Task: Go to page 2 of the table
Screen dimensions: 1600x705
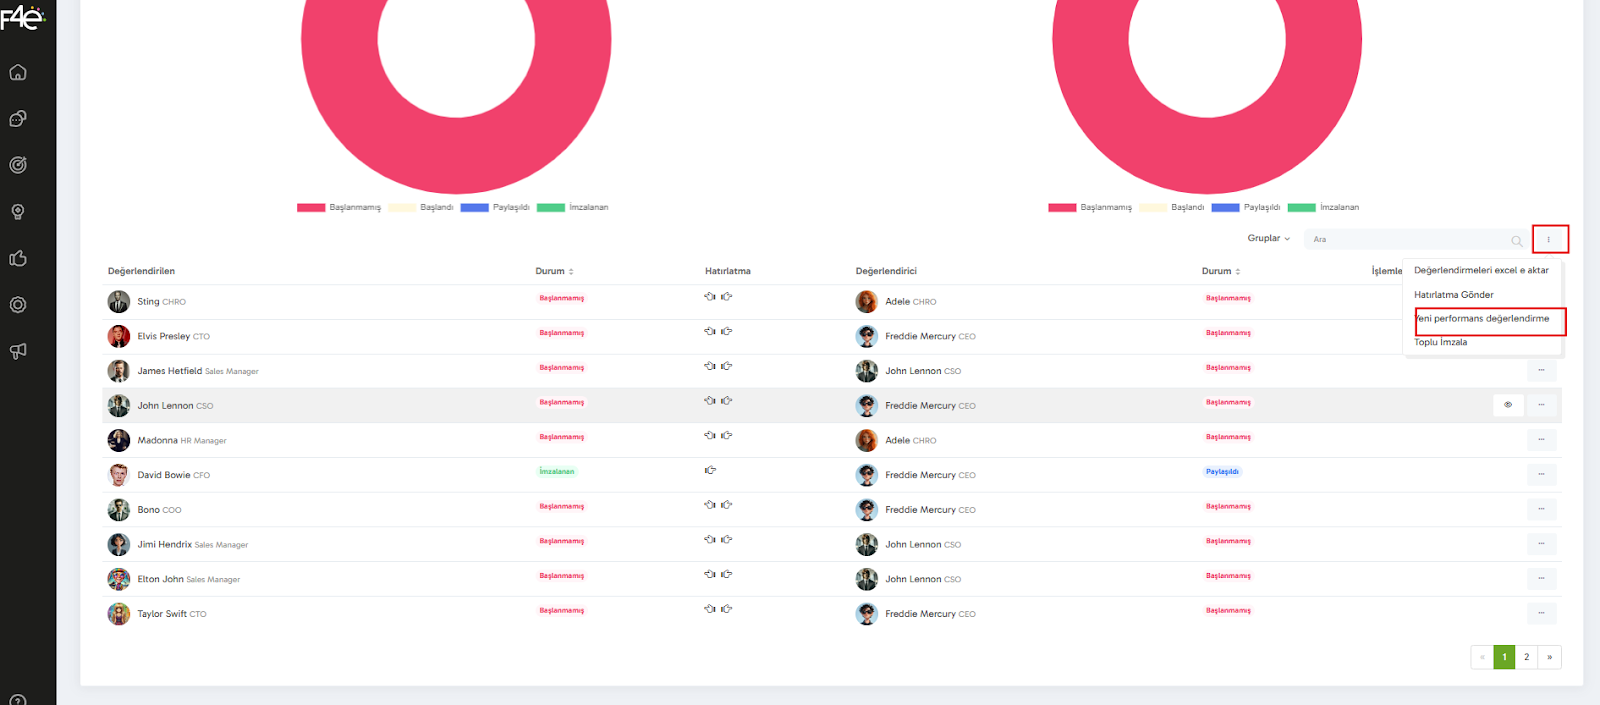Action: click(1526, 657)
